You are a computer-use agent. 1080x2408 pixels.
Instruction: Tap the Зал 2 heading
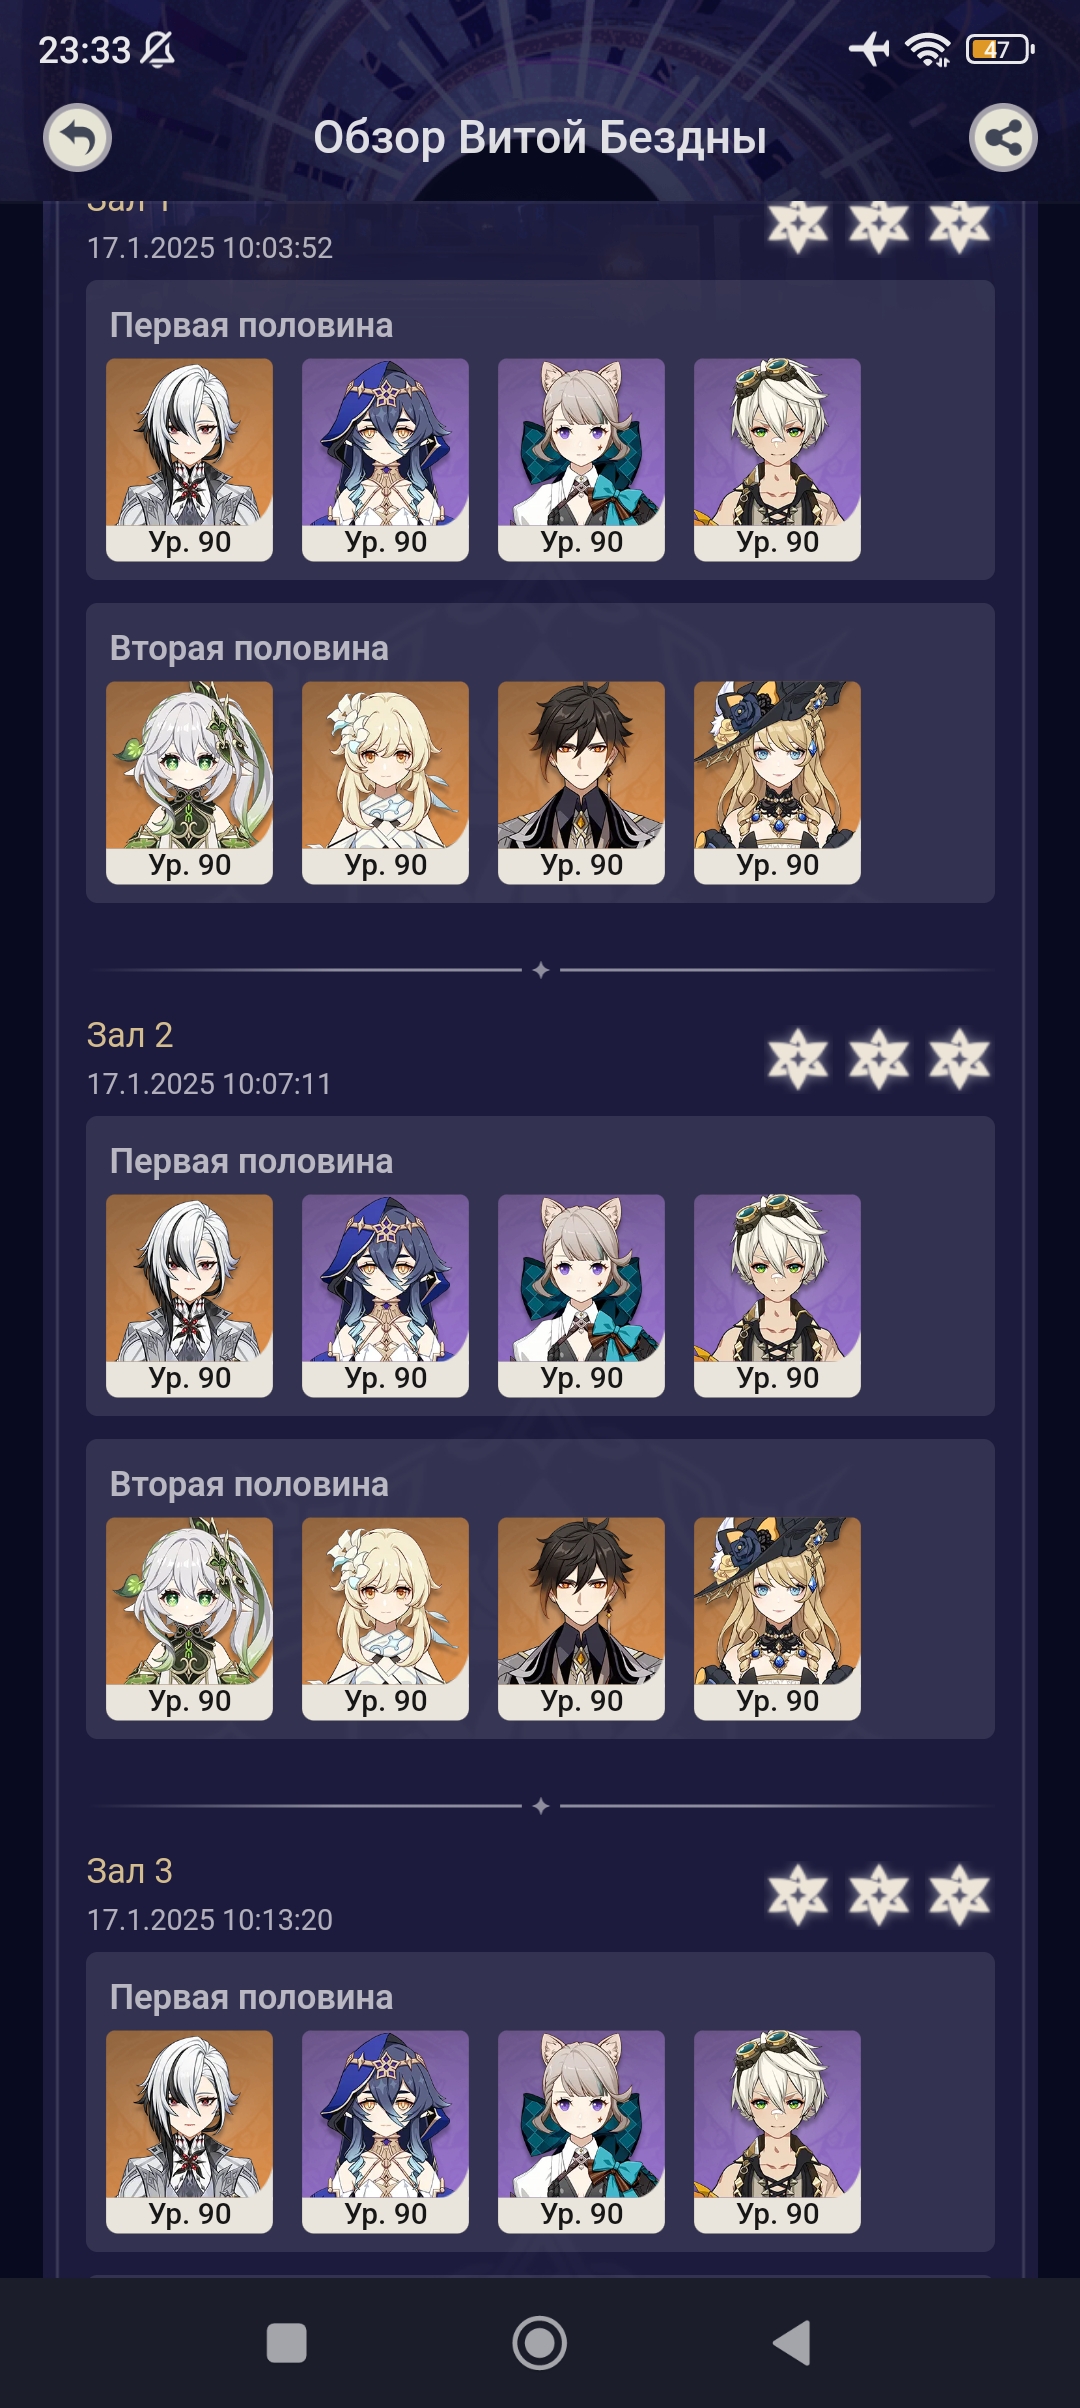[x=130, y=1035]
